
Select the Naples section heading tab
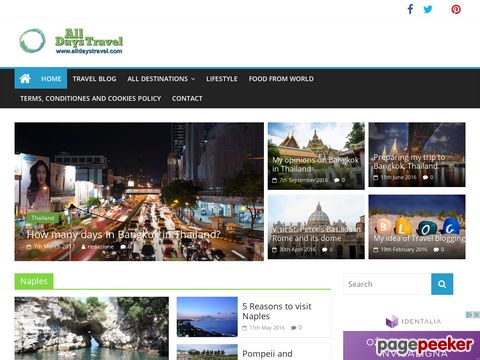(x=34, y=281)
